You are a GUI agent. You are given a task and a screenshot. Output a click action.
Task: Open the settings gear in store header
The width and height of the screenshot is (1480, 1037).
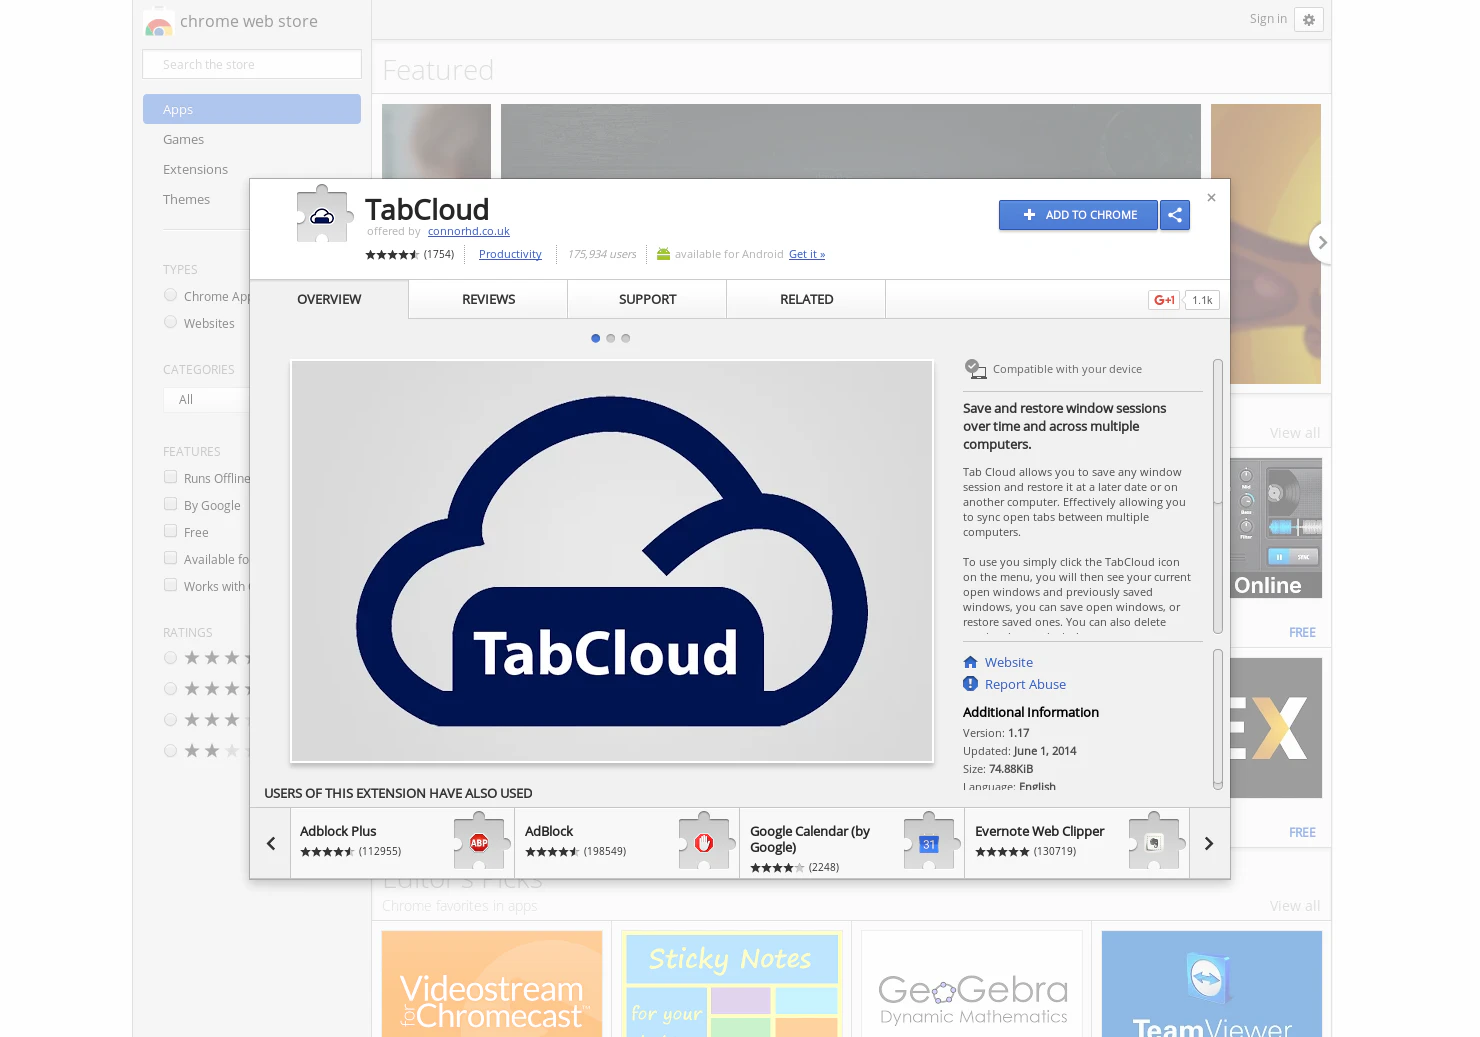pyautogui.click(x=1309, y=20)
